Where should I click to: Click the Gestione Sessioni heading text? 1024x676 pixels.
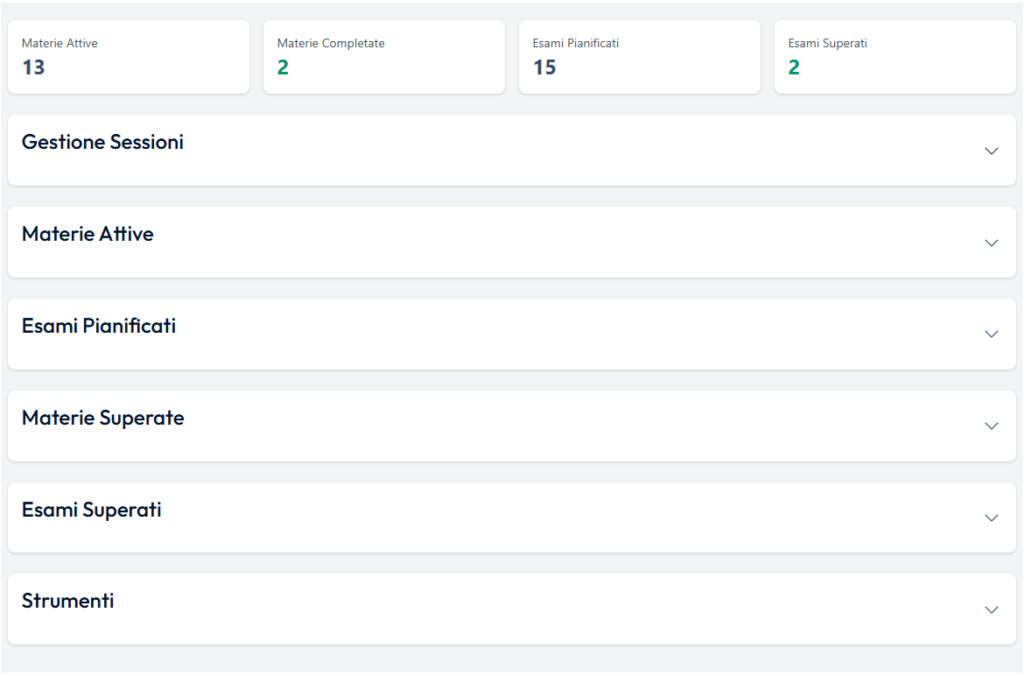pyautogui.click(x=102, y=142)
